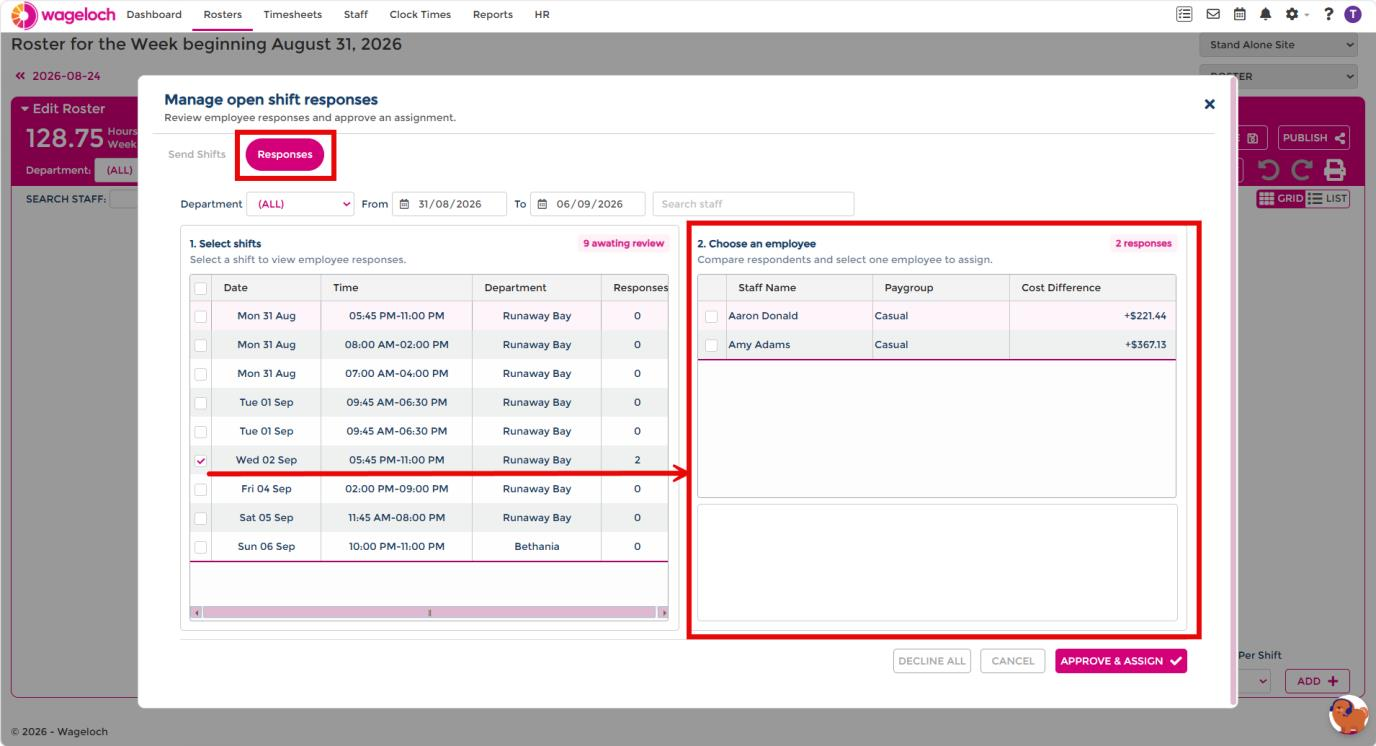
Task: Toggle the select-all shifts header checkbox
Action: pos(201,288)
